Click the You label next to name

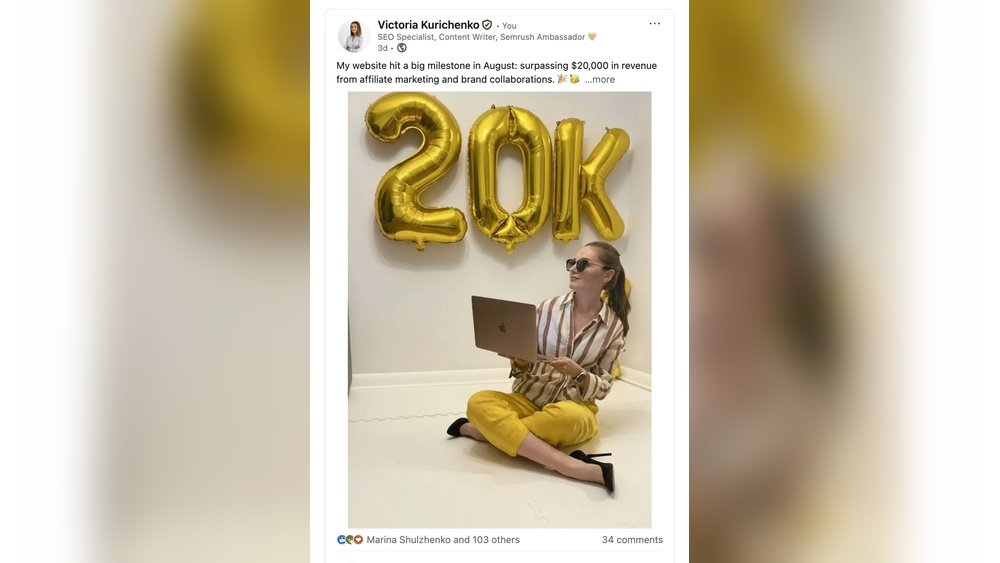[x=509, y=26]
